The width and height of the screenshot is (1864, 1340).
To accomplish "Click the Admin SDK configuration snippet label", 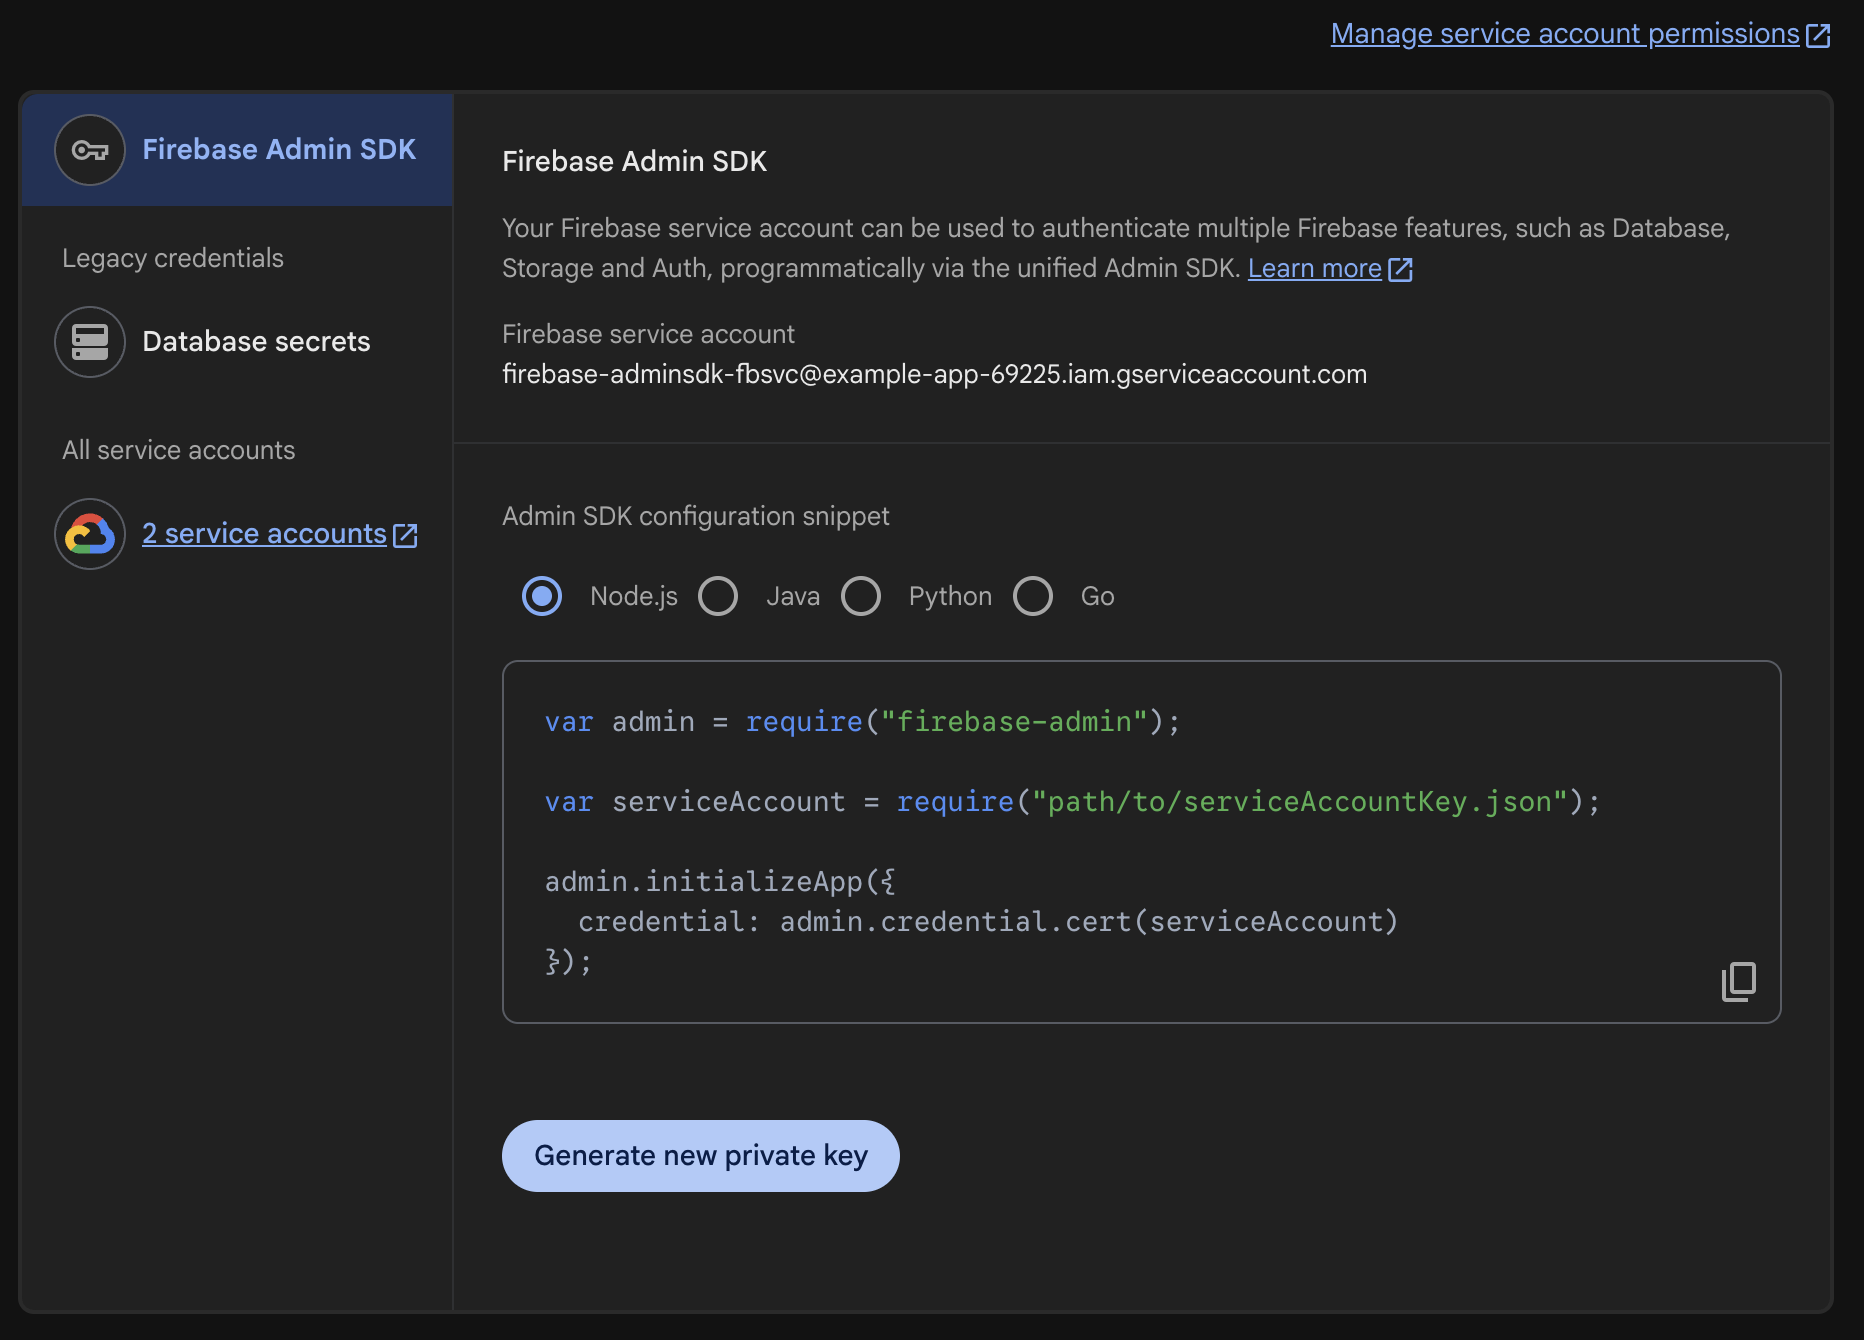I will [695, 516].
